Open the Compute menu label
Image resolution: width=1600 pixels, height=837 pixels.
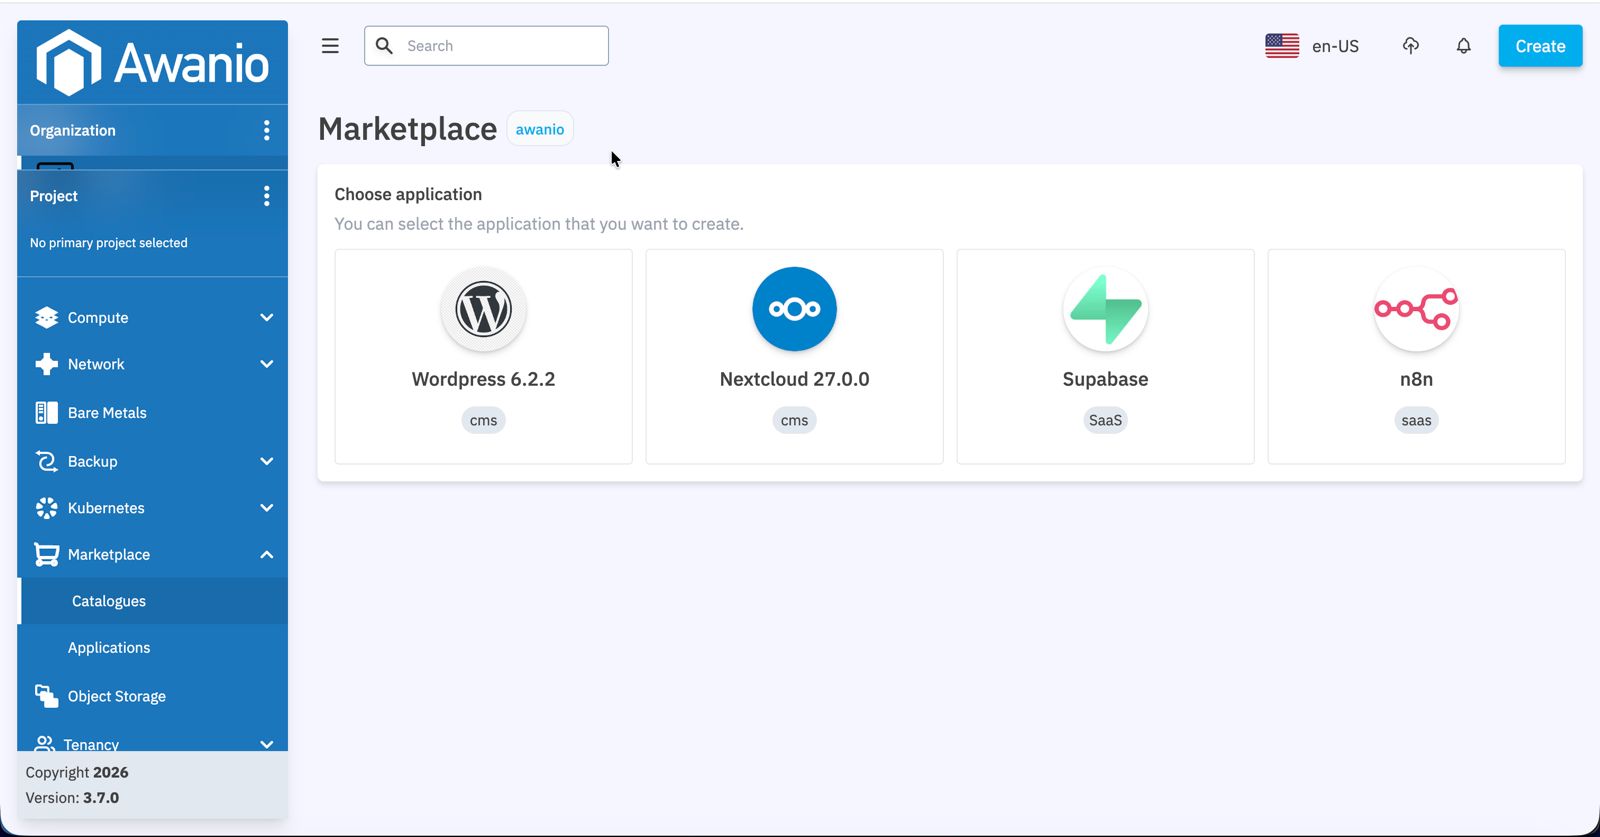[98, 318]
